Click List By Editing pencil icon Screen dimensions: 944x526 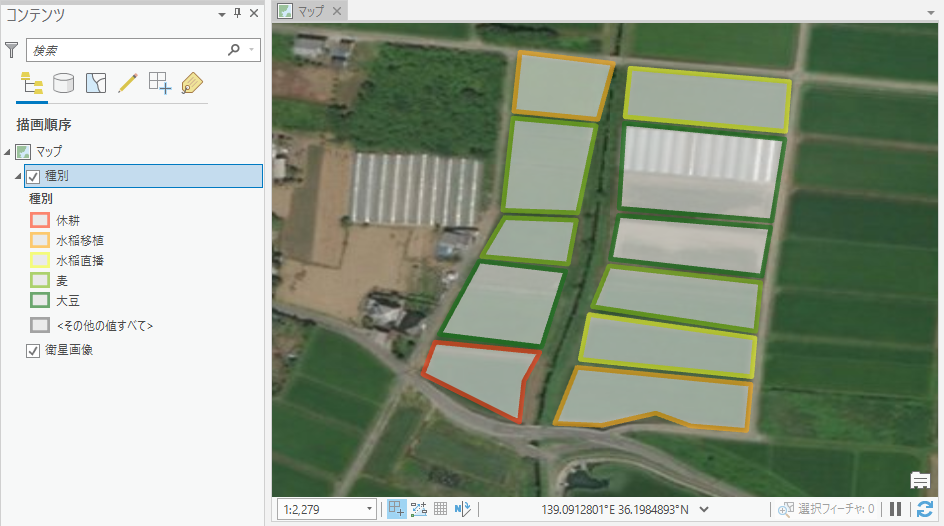[x=127, y=83]
